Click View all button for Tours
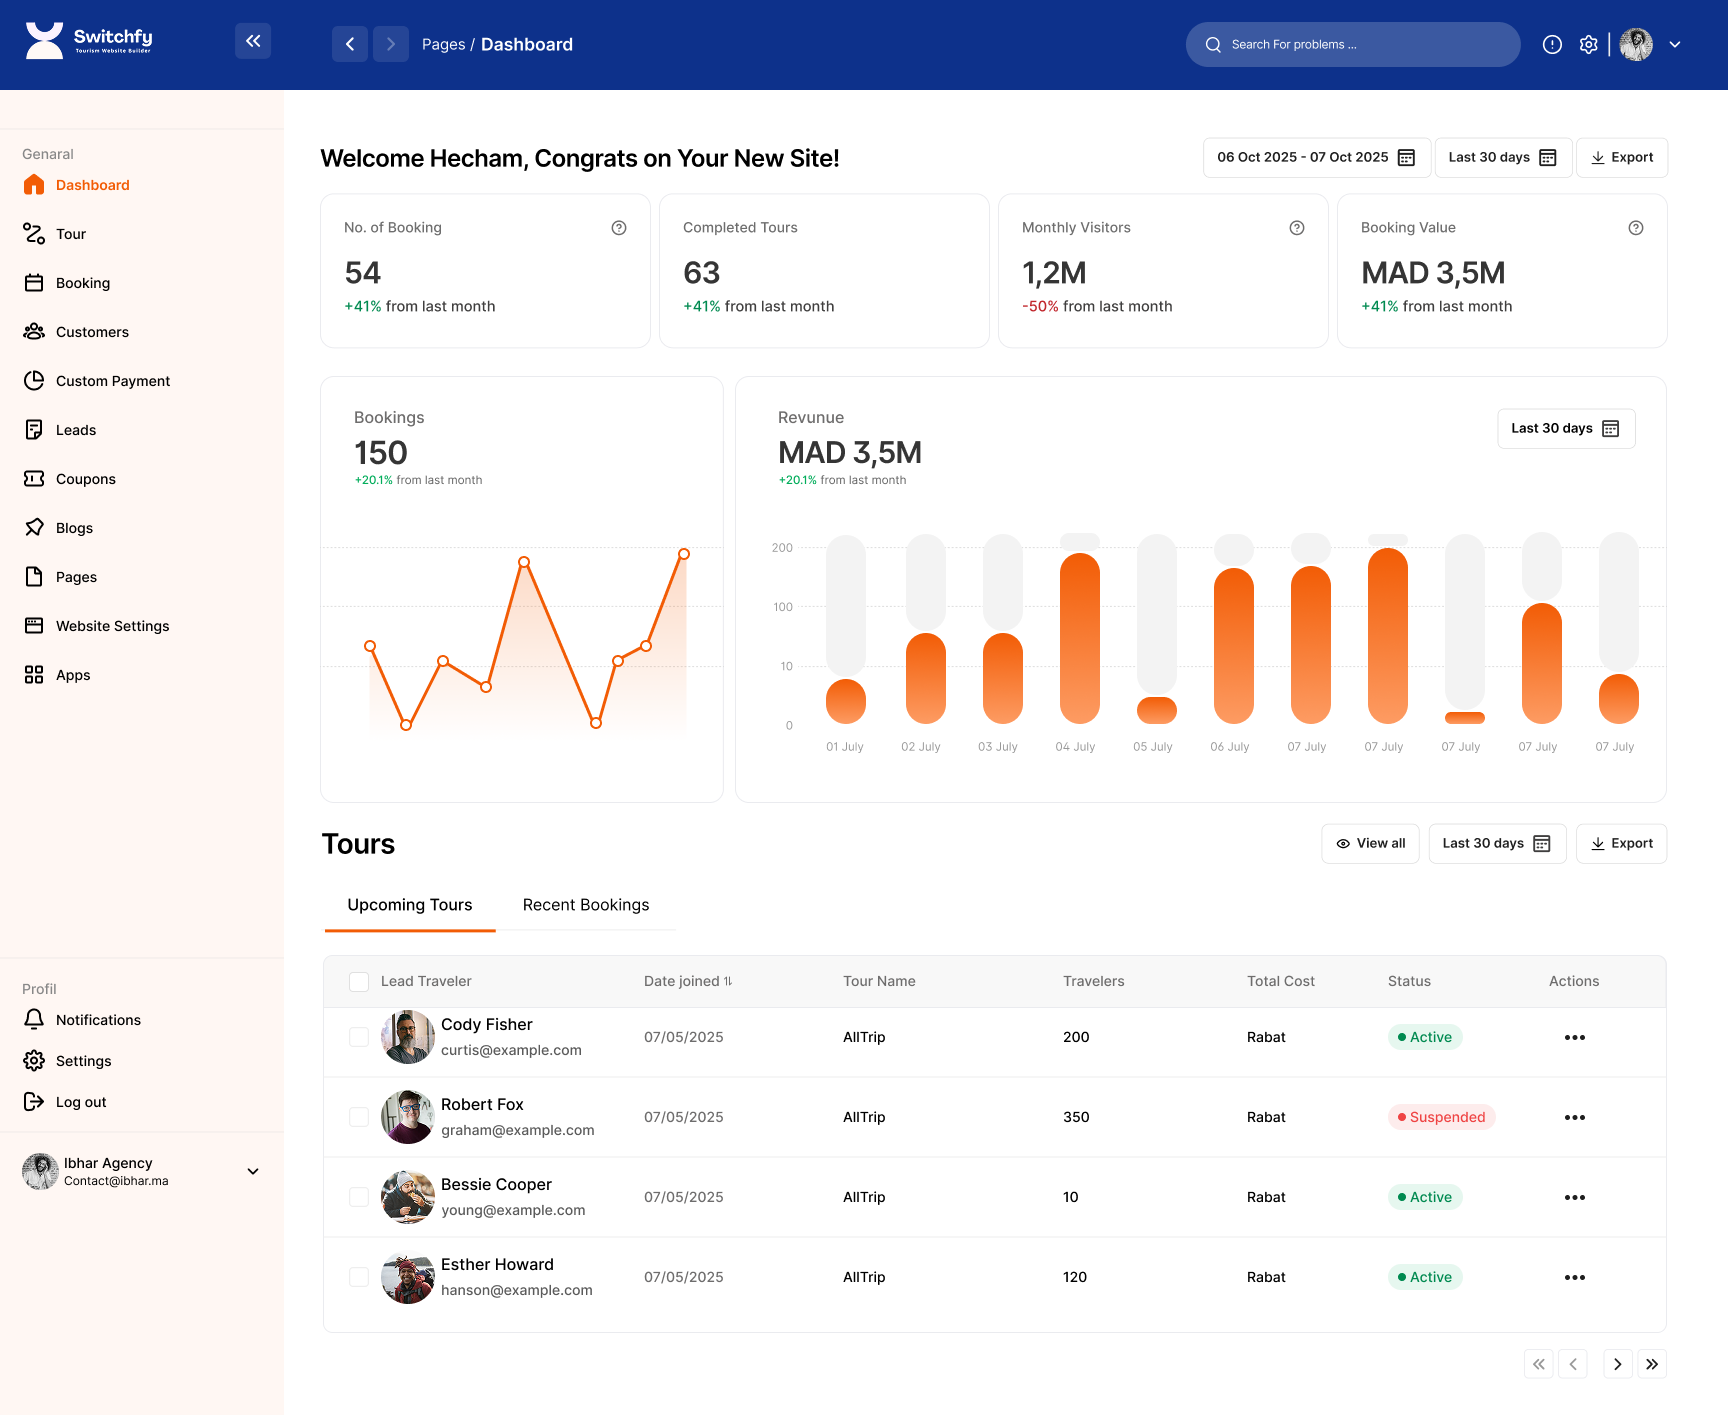Image resolution: width=1728 pixels, height=1415 pixels. [1370, 844]
